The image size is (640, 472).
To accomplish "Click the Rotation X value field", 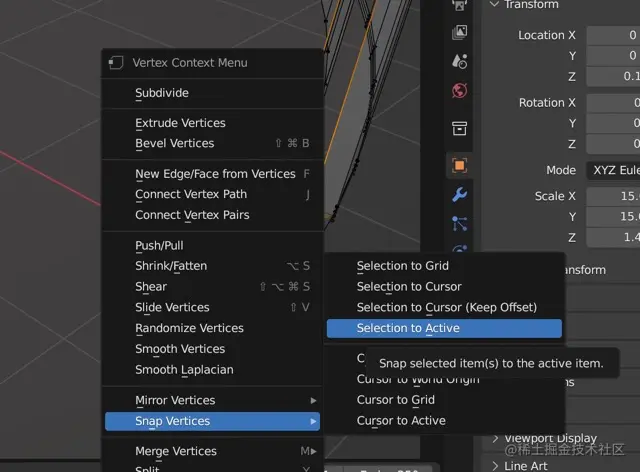I will point(612,102).
